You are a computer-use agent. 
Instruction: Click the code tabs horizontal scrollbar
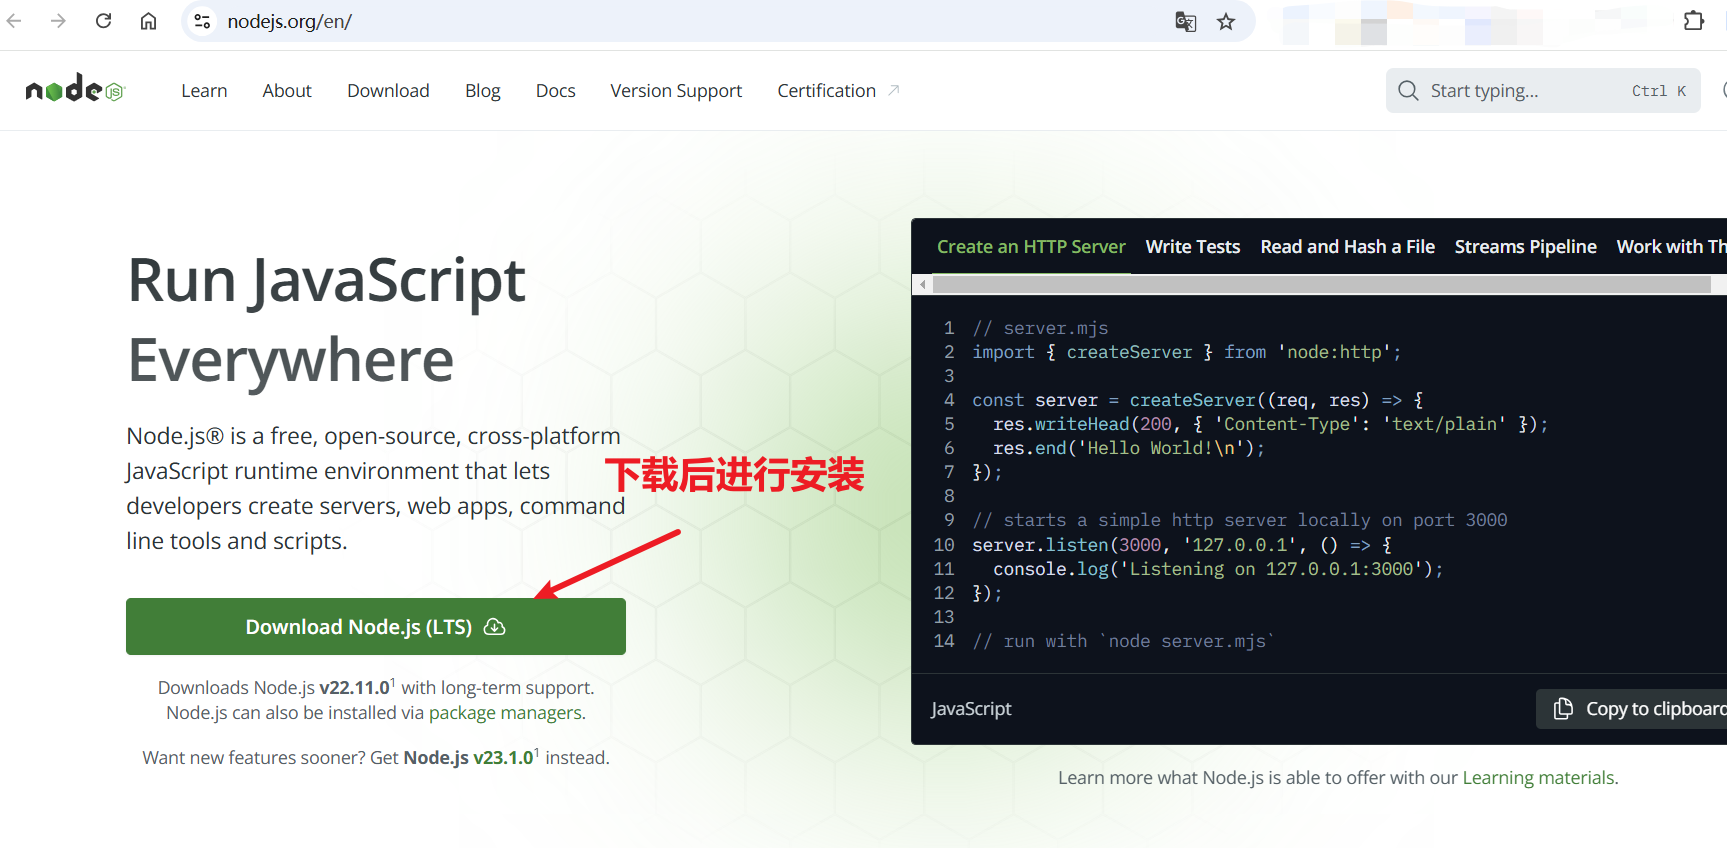point(1321,285)
